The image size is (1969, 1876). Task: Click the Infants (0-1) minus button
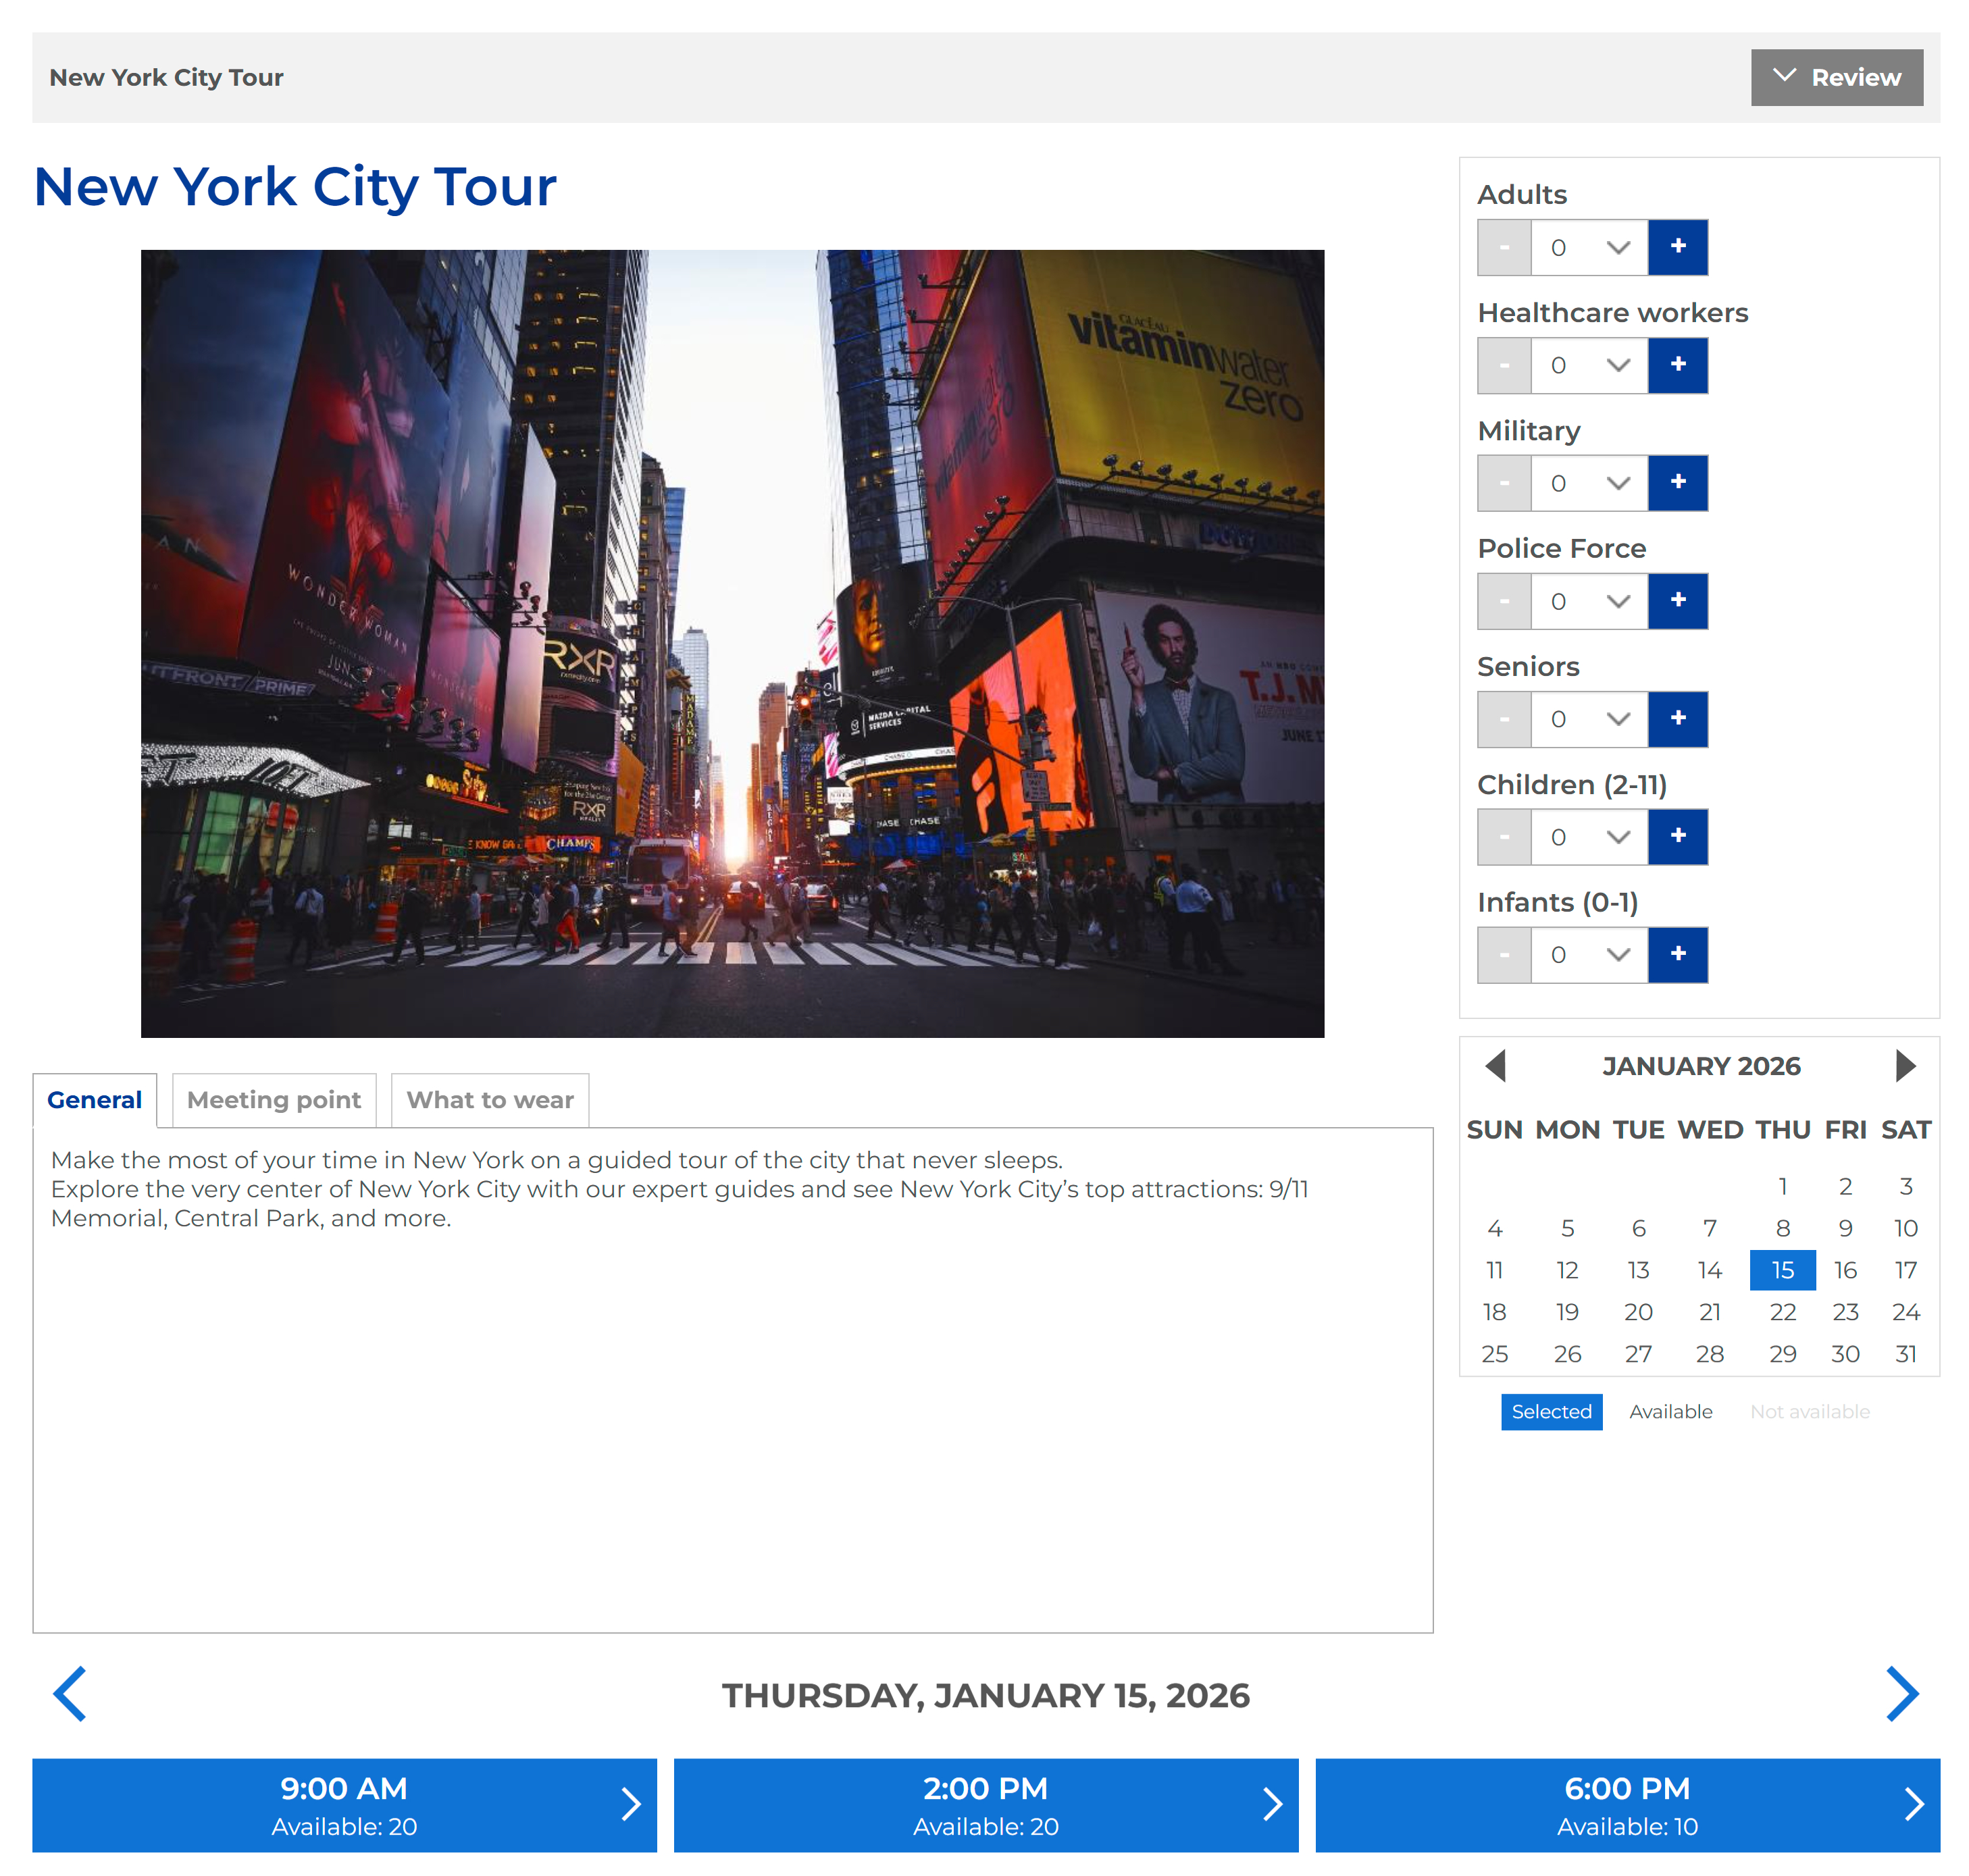click(1504, 955)
